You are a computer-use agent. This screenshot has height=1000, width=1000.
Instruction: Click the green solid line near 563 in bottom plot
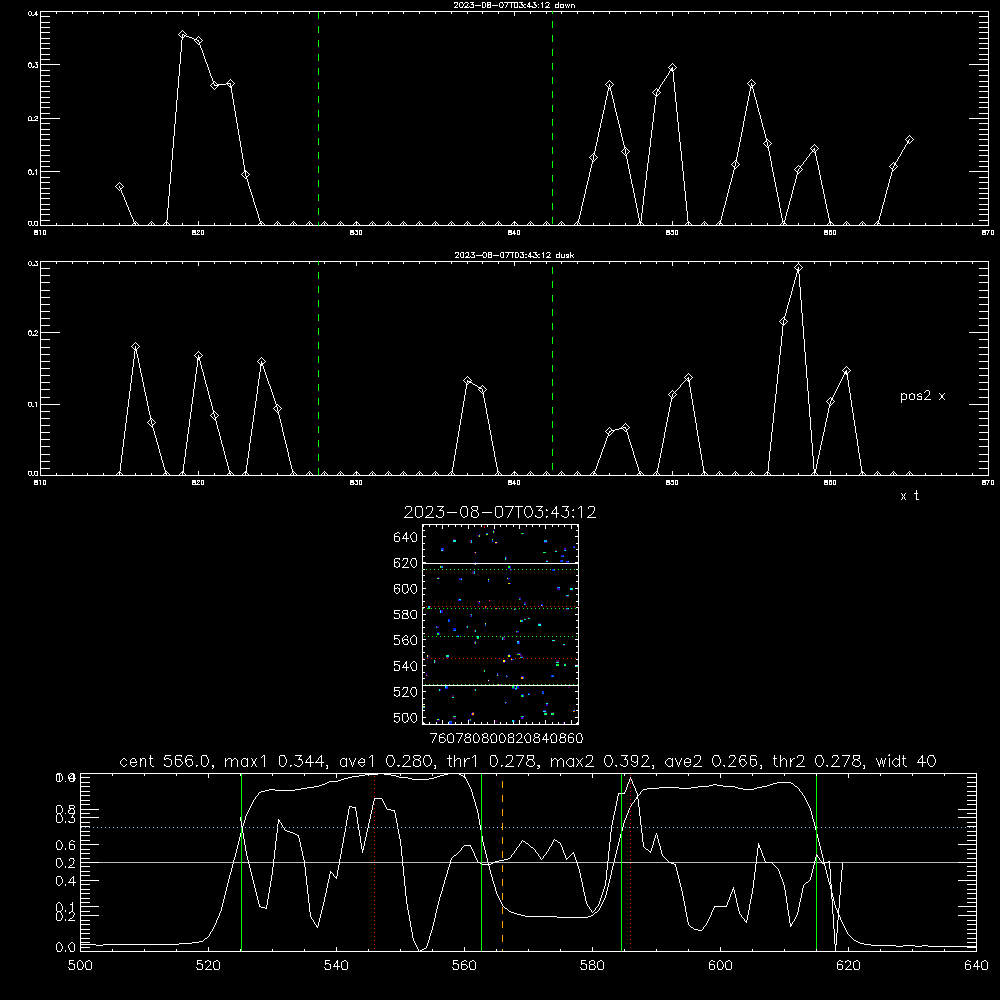pyautogui.click(x=482, y=861)
